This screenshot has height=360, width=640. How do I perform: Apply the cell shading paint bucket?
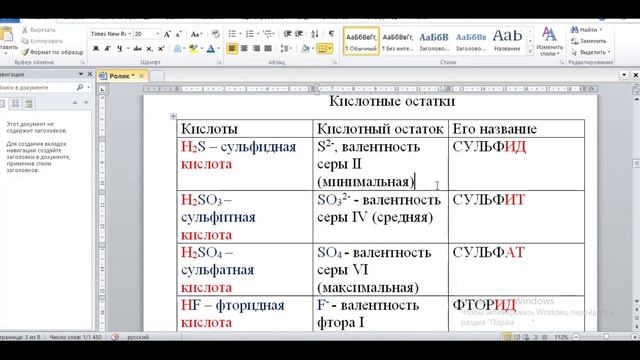[x=305, y=49]
